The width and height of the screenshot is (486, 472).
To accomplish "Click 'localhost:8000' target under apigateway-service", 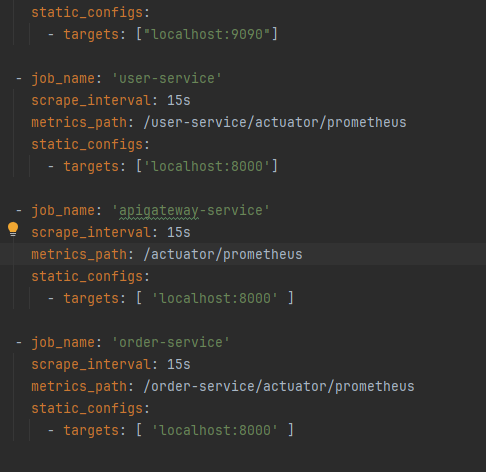I will (215, 298).
